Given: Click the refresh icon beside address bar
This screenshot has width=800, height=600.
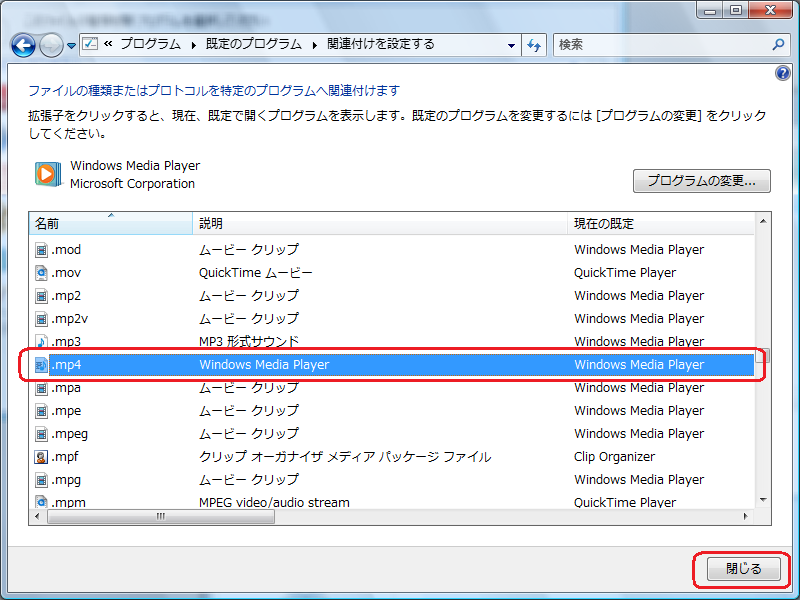Looking at the screenshot, I should [534, 45].
